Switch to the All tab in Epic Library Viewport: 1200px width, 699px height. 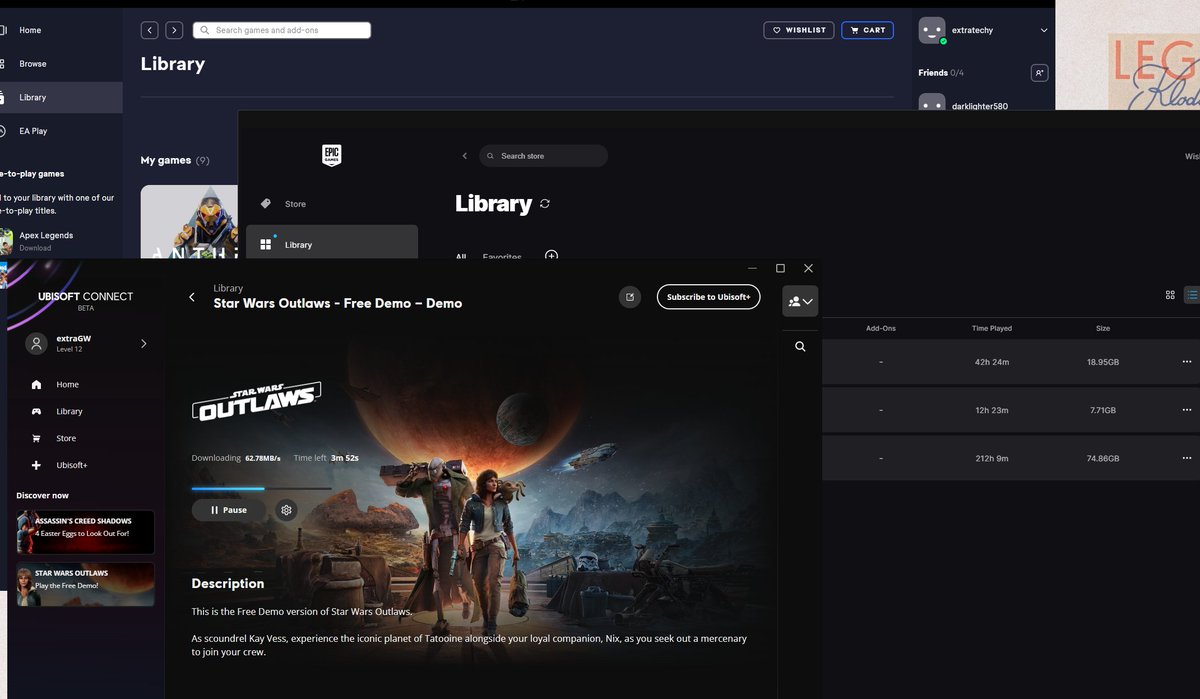(461, 257)
